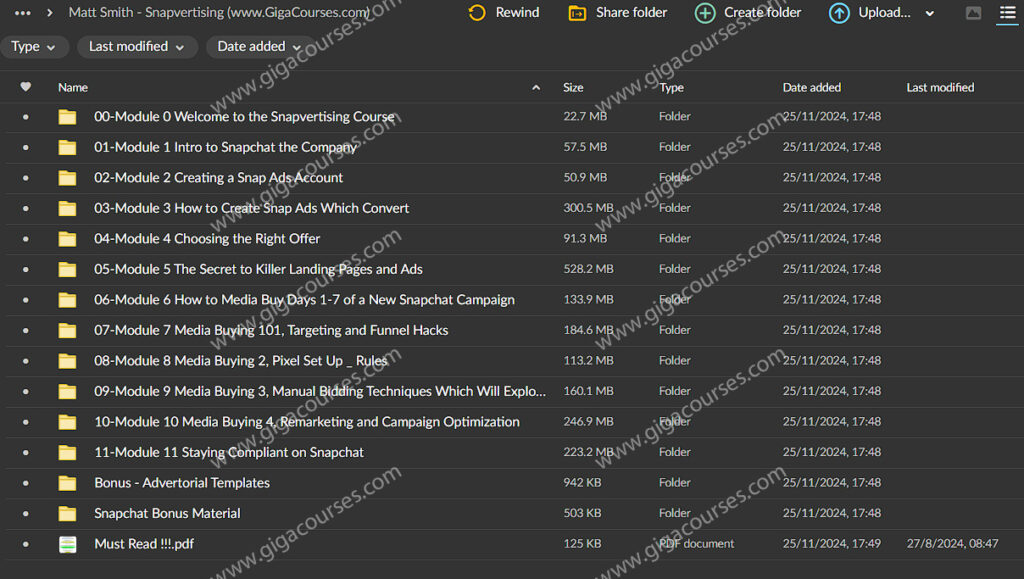This screenshot has height=579, width=1024.
Task: Sort by the Last modified column header
Action: tap(940, 88)
